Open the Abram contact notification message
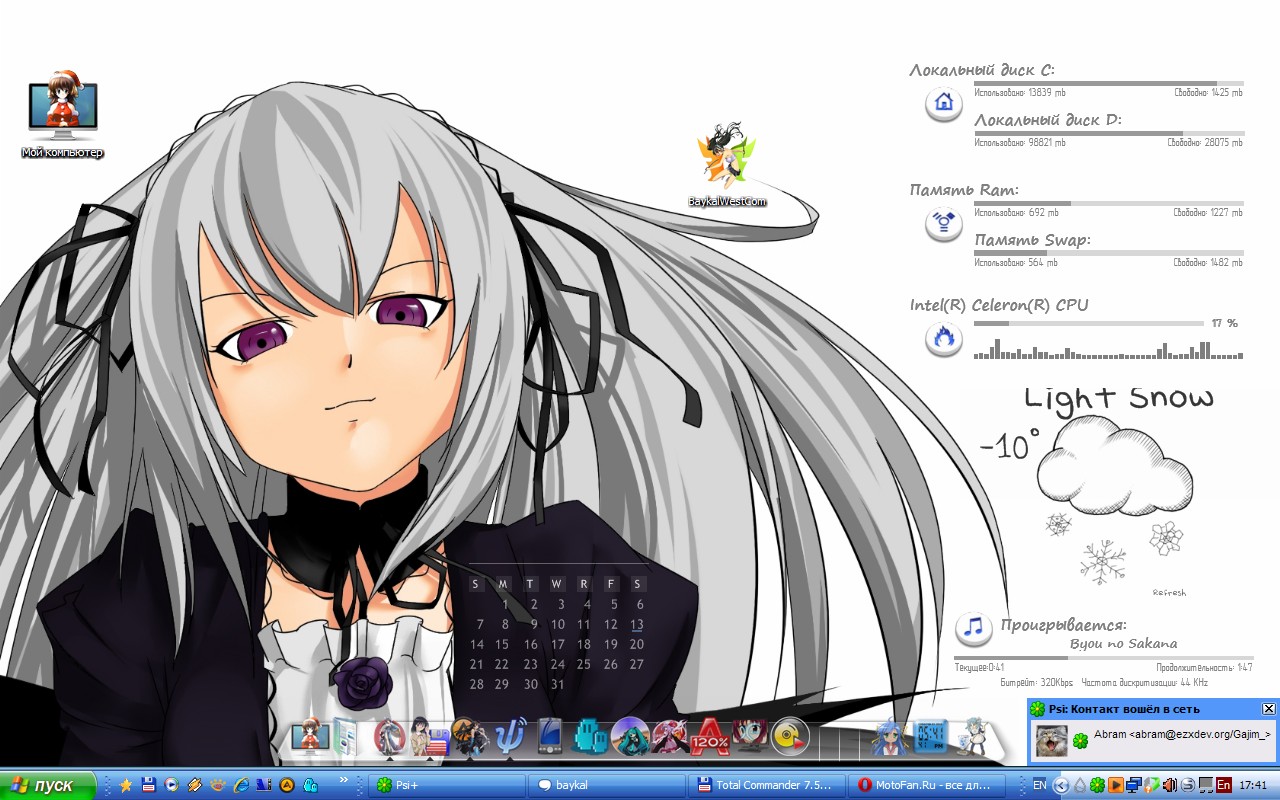 1182,734
